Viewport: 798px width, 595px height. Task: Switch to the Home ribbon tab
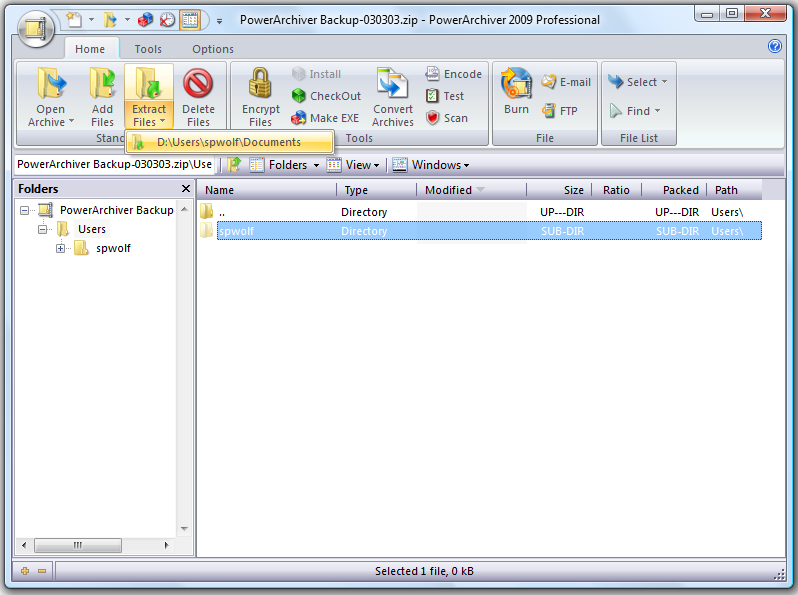click(x=90, y=49)
